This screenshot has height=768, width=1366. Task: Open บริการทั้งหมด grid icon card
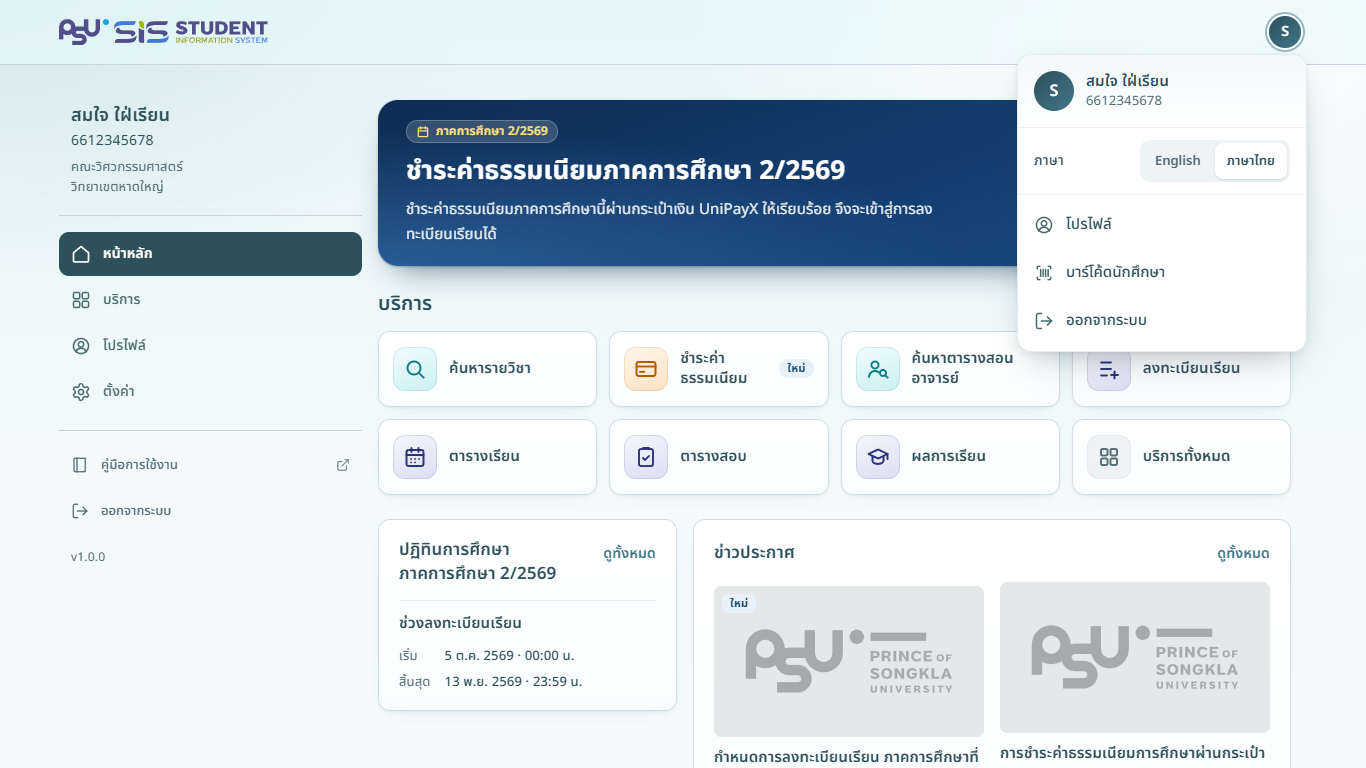click(x=1109, y=457)
